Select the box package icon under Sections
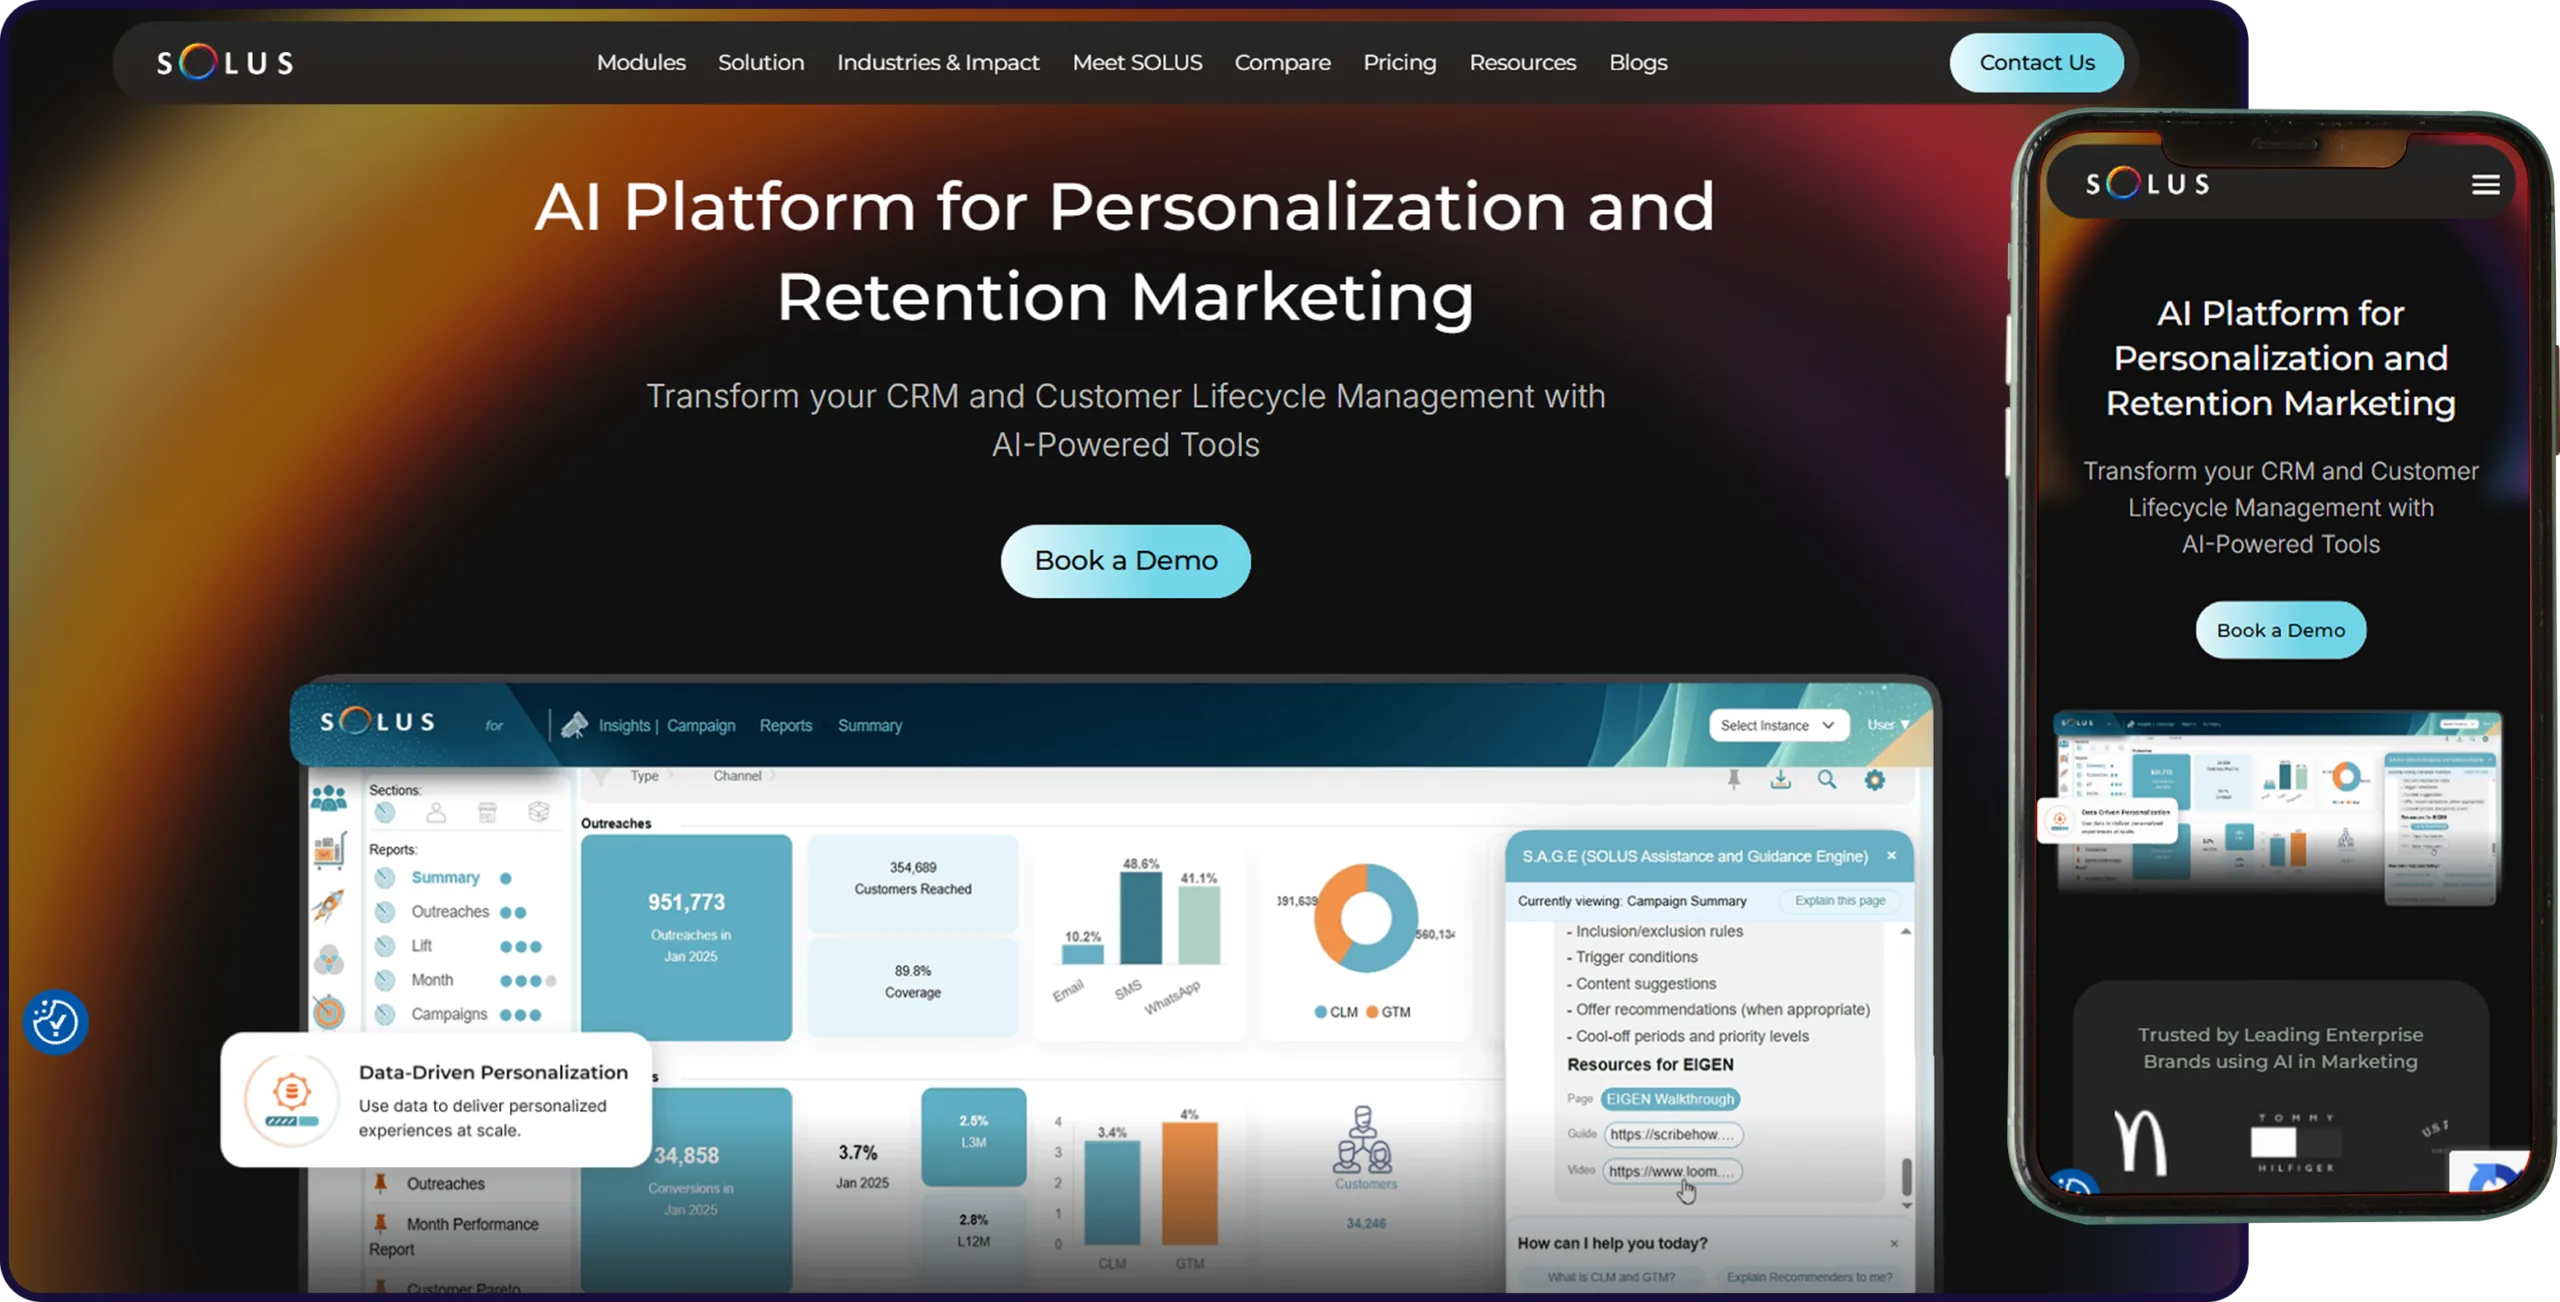This screenshot has height=1302, width=2560. [539, 812]
